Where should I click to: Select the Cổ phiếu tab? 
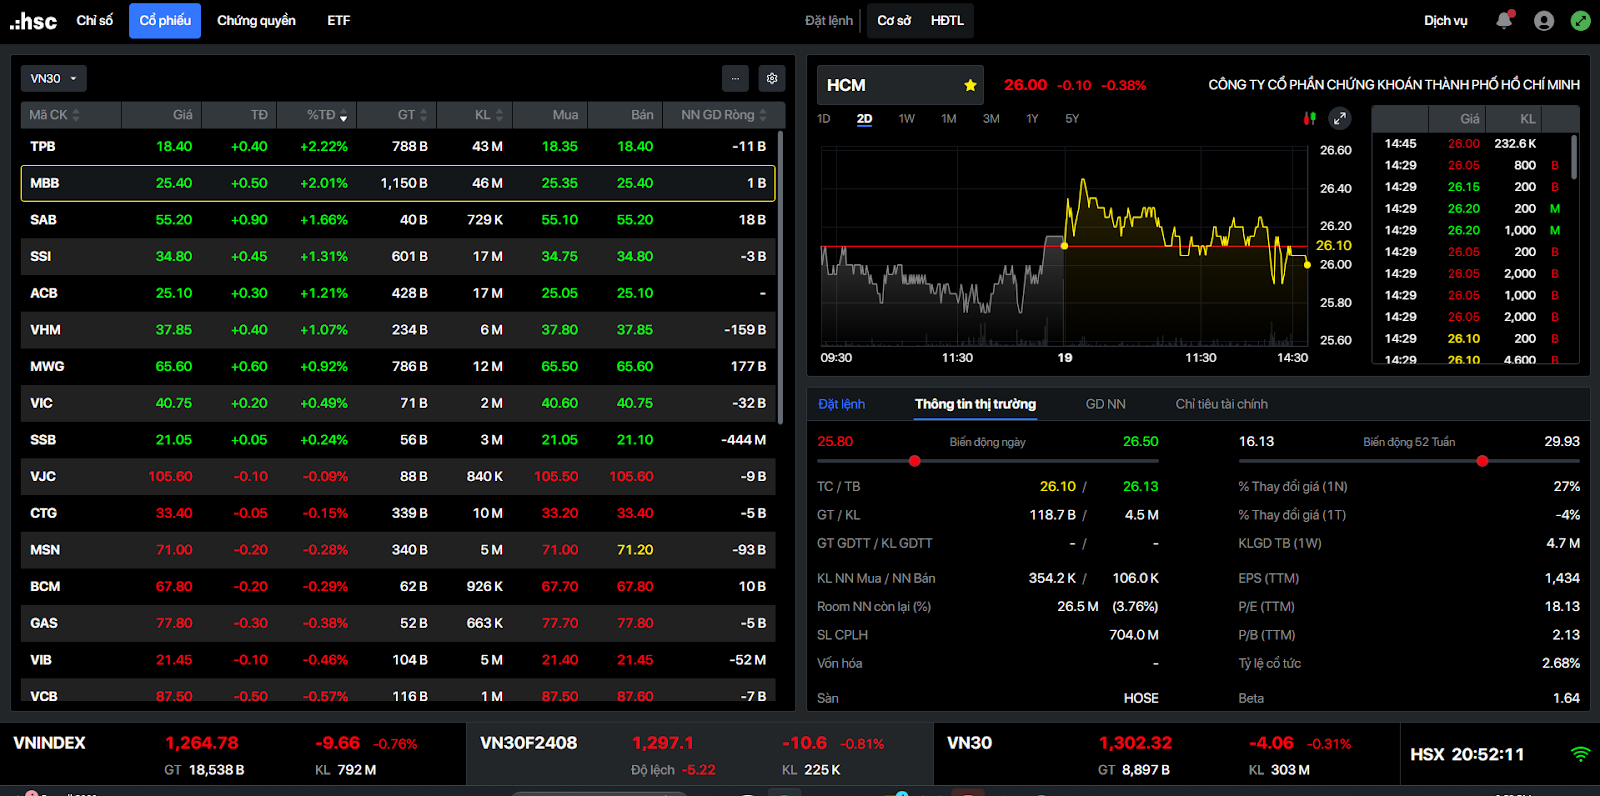pyautogui.click(x=165, y=20)
